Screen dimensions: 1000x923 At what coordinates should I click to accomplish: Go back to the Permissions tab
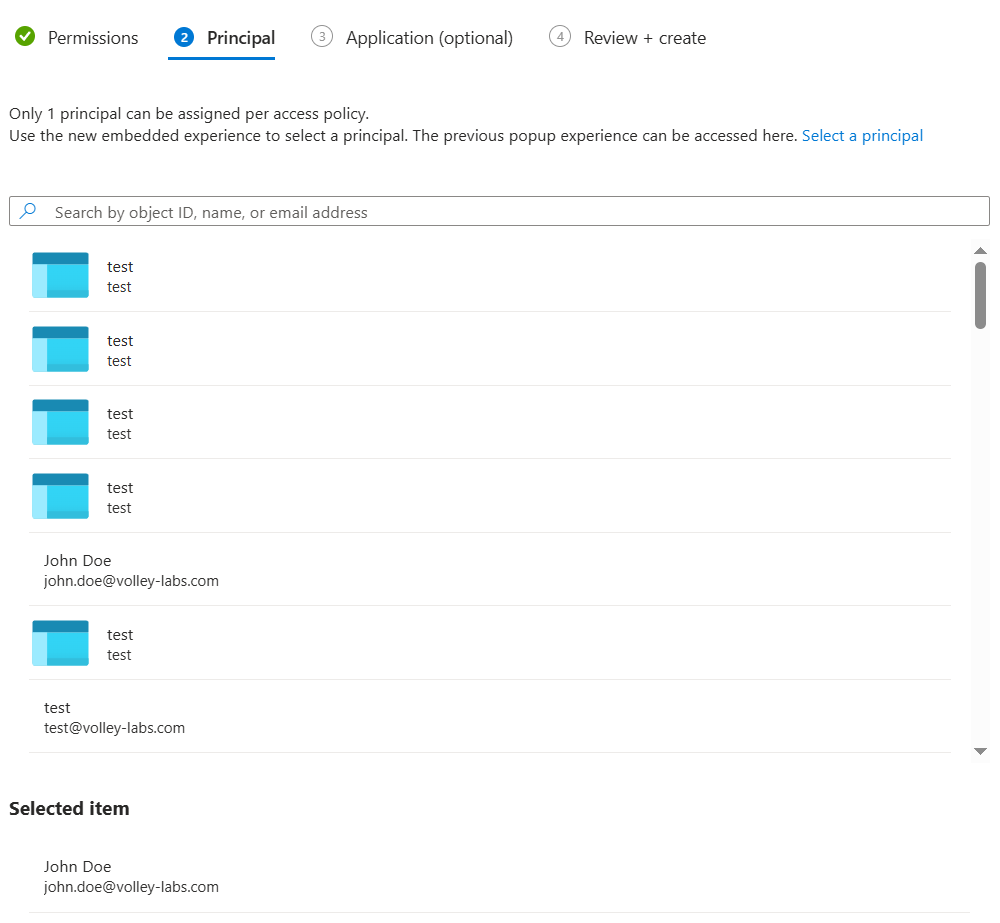93,38
